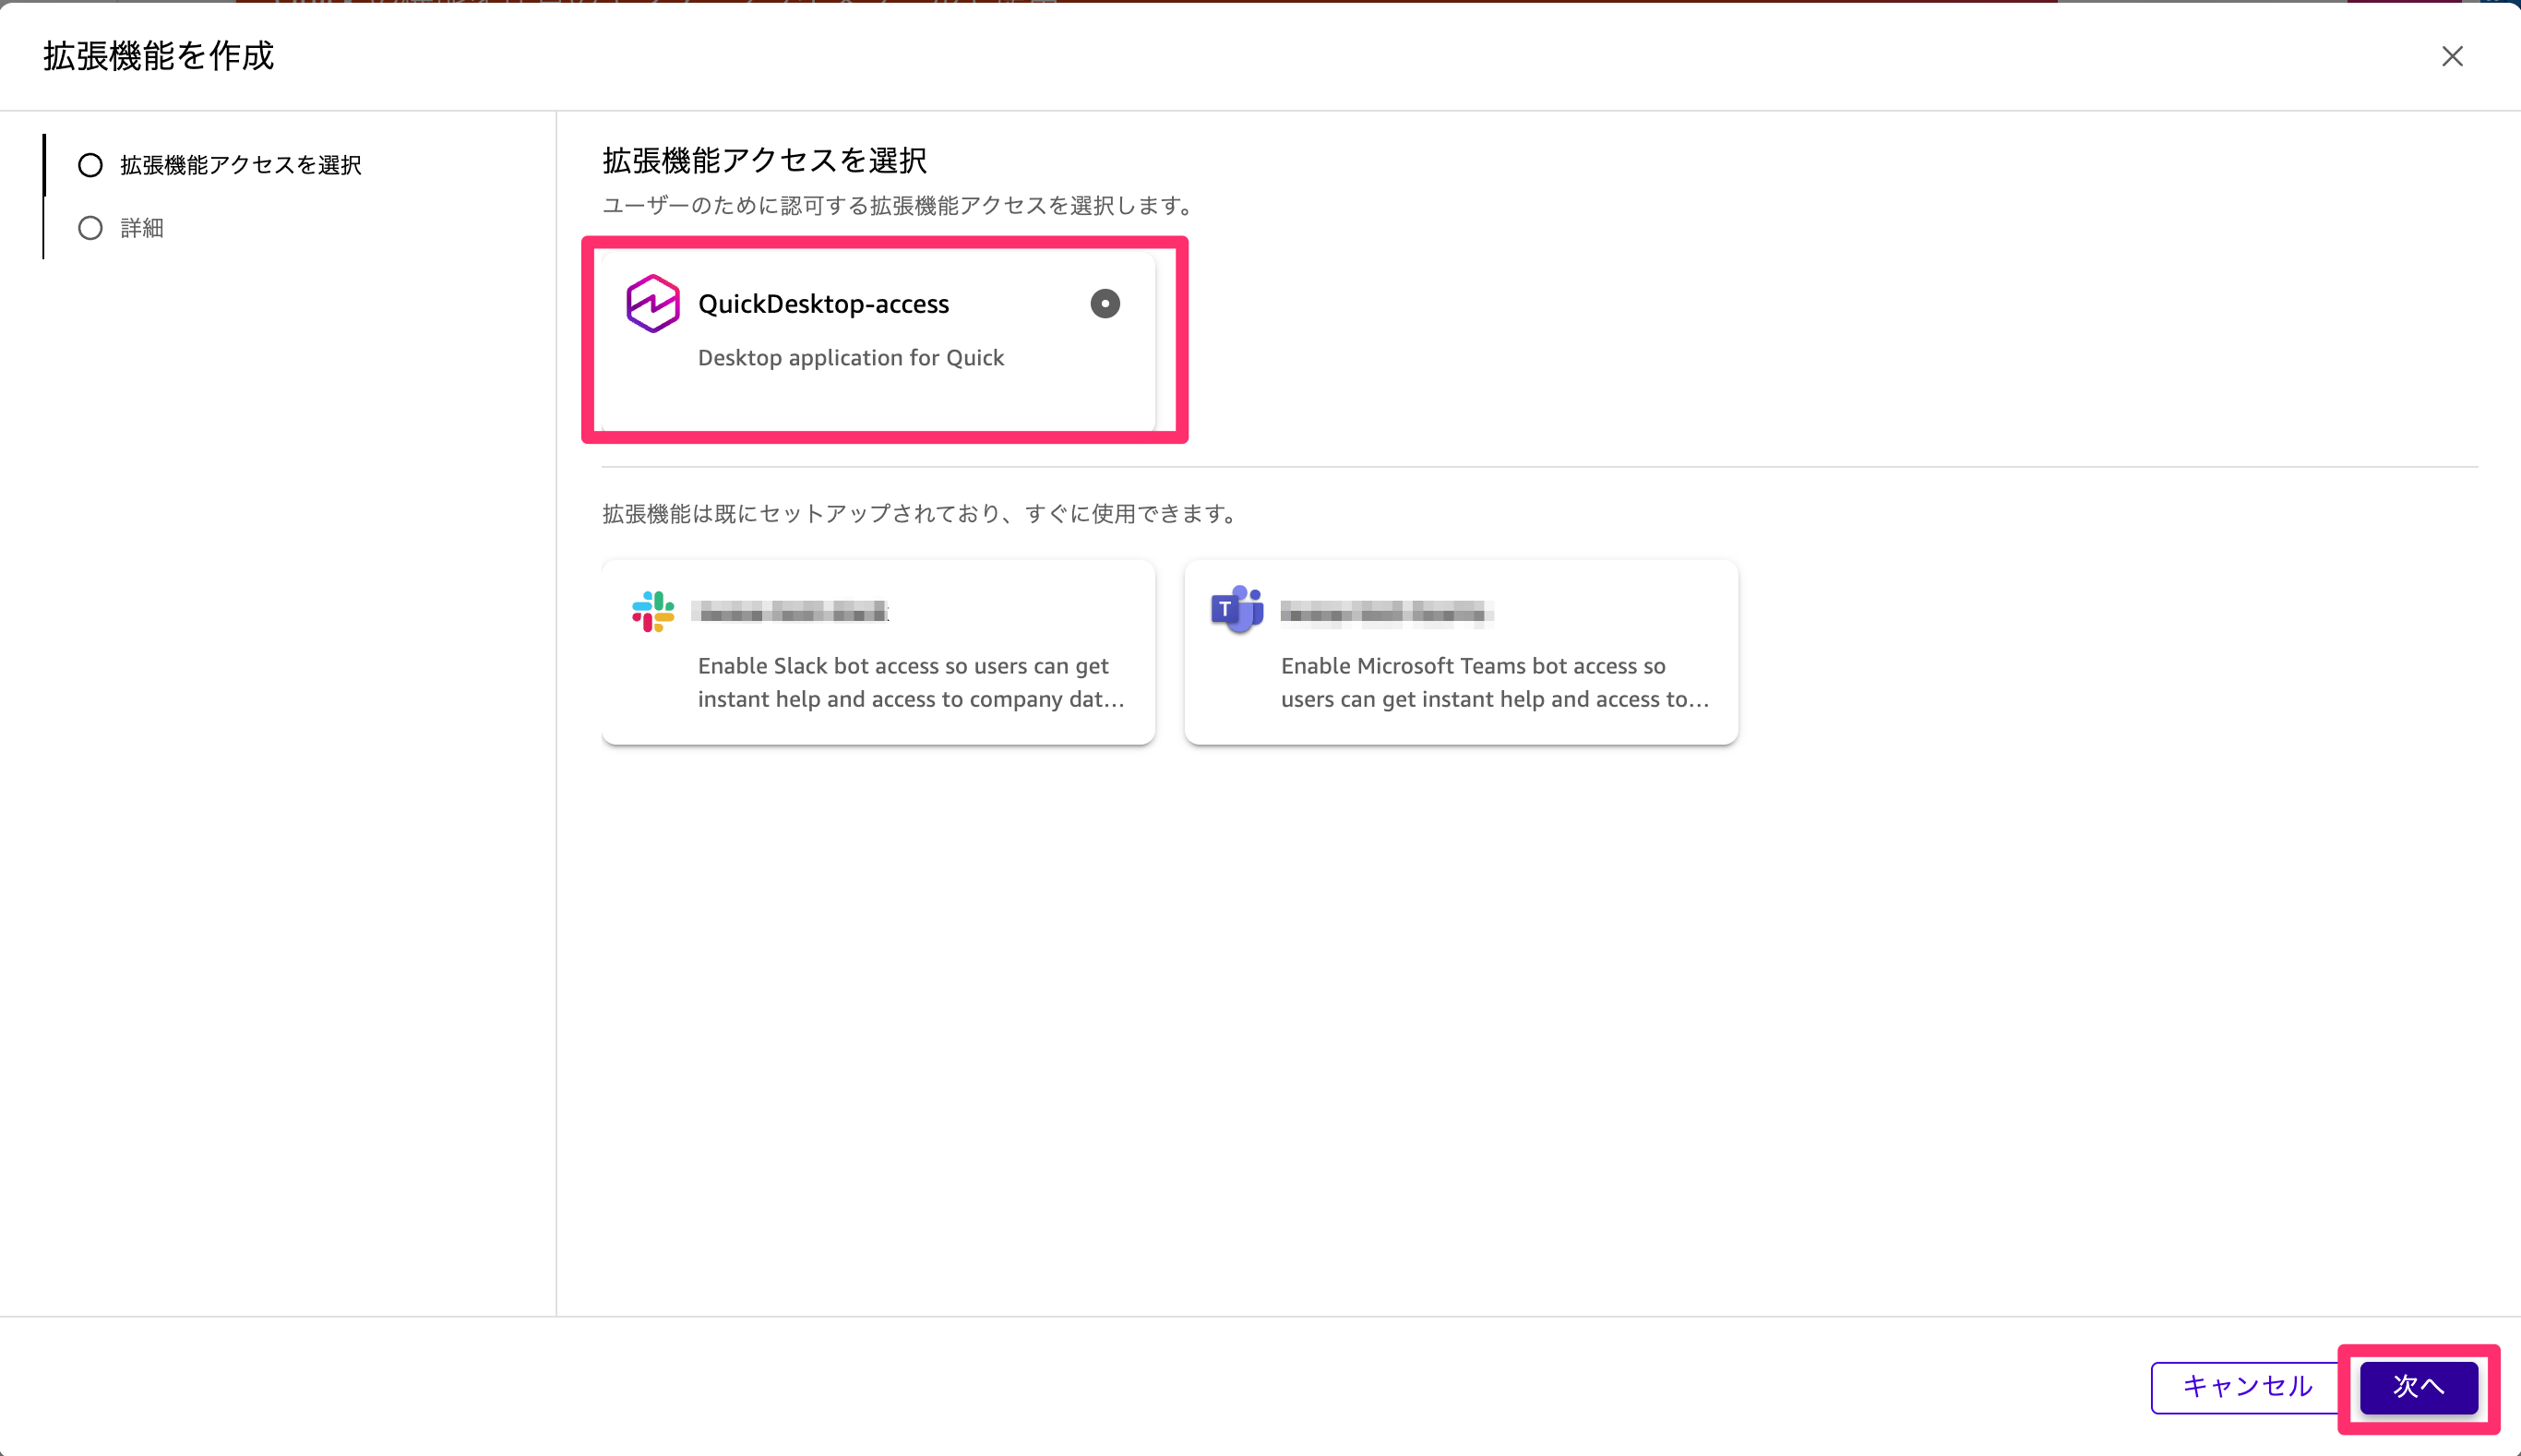Select the QuickDesktop-access radio button
The image size is (2521, 1456).
pos(1105,303)
